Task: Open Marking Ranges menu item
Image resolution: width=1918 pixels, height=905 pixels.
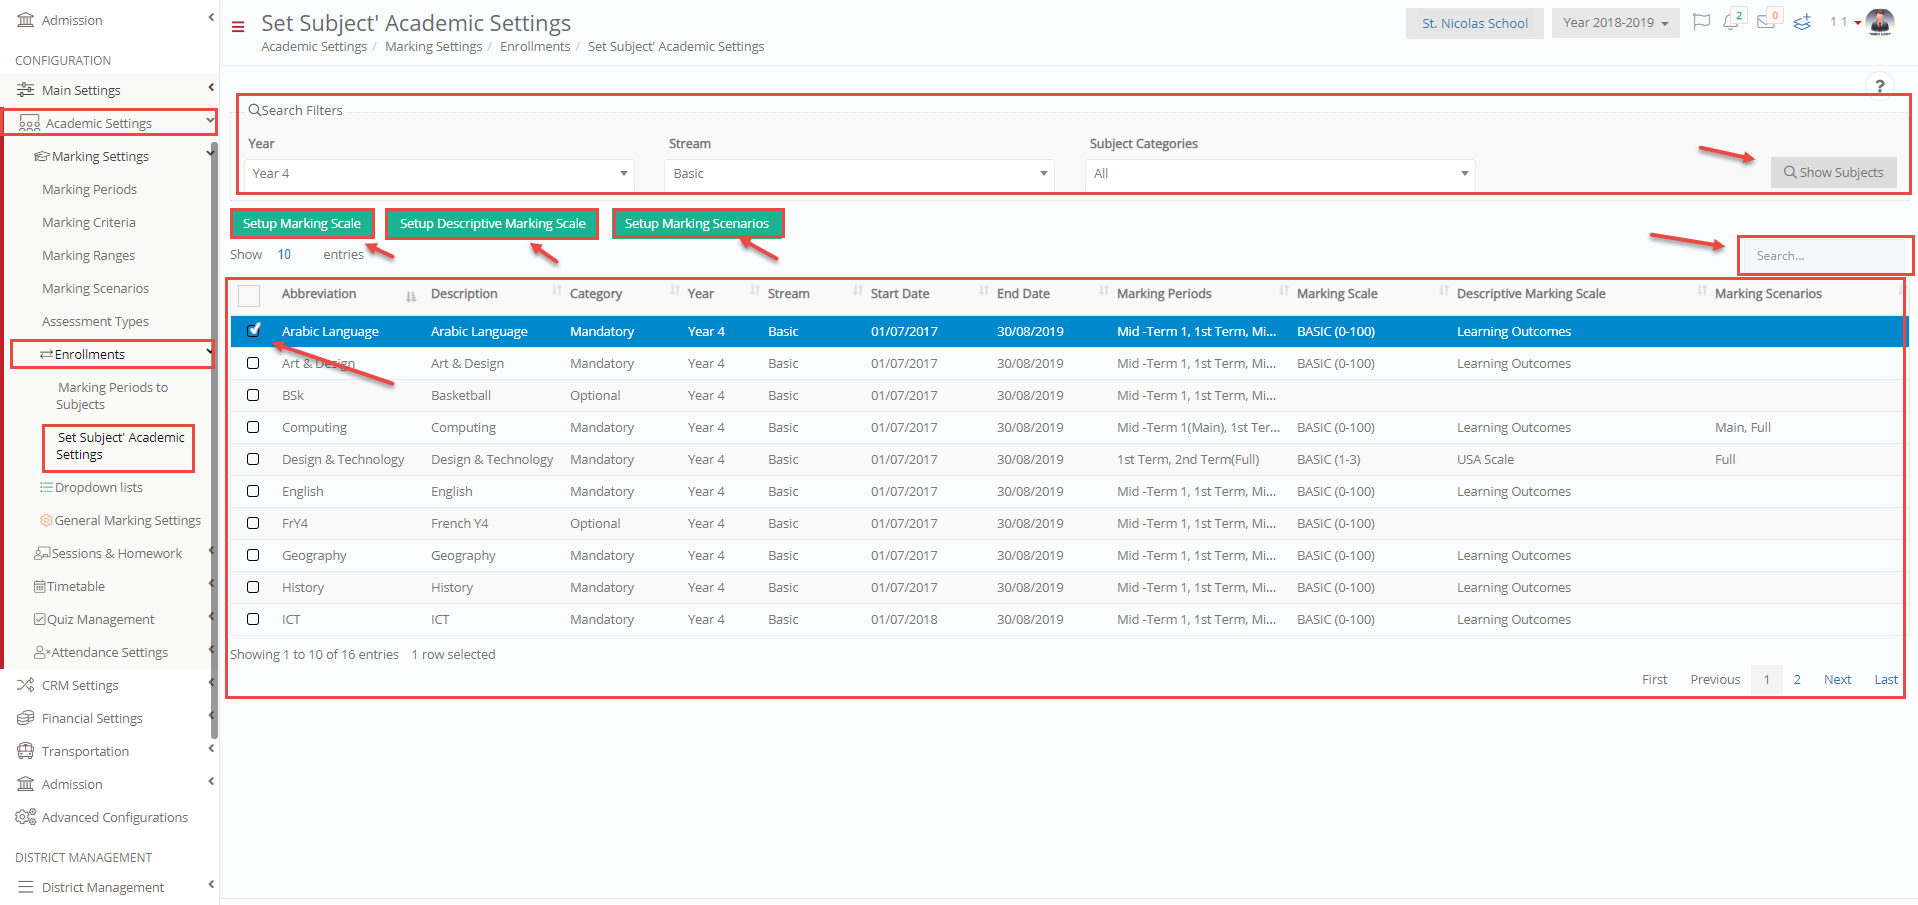Action: pyautogui.click(x=88, y=255)
